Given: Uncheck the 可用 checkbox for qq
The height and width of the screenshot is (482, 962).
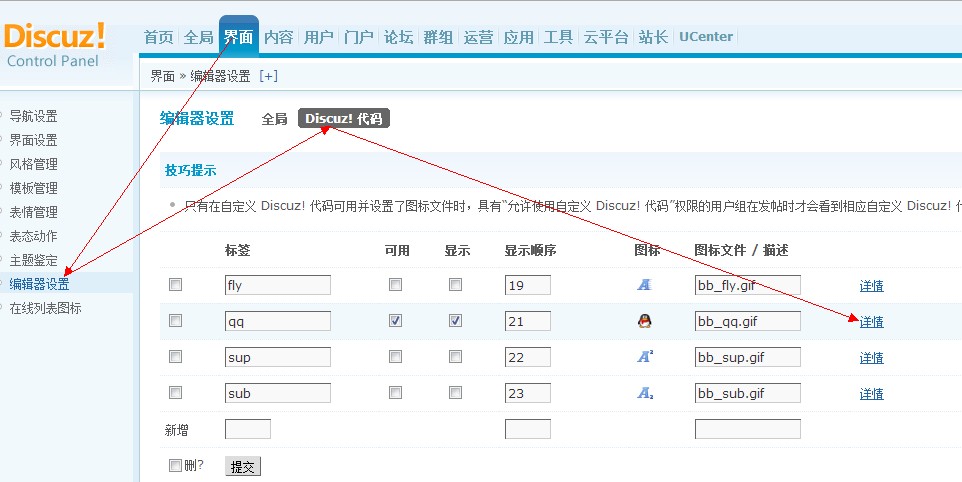Looking at the screenshot, I should coord(396,321).
